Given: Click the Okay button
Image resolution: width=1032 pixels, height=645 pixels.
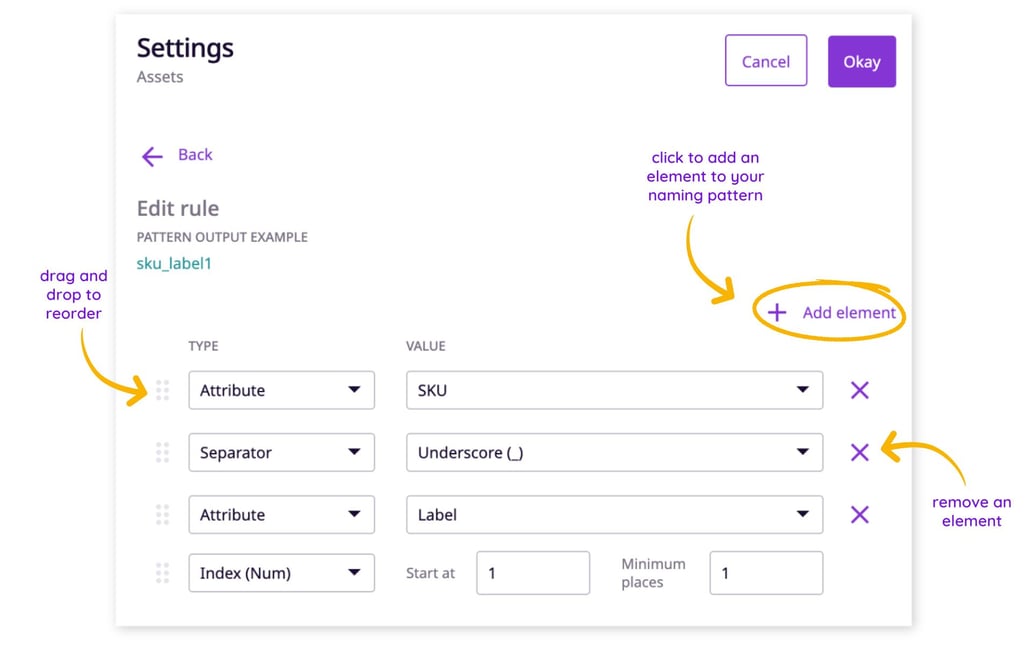Looking at the screenshot, I should [x=861, y=61].
